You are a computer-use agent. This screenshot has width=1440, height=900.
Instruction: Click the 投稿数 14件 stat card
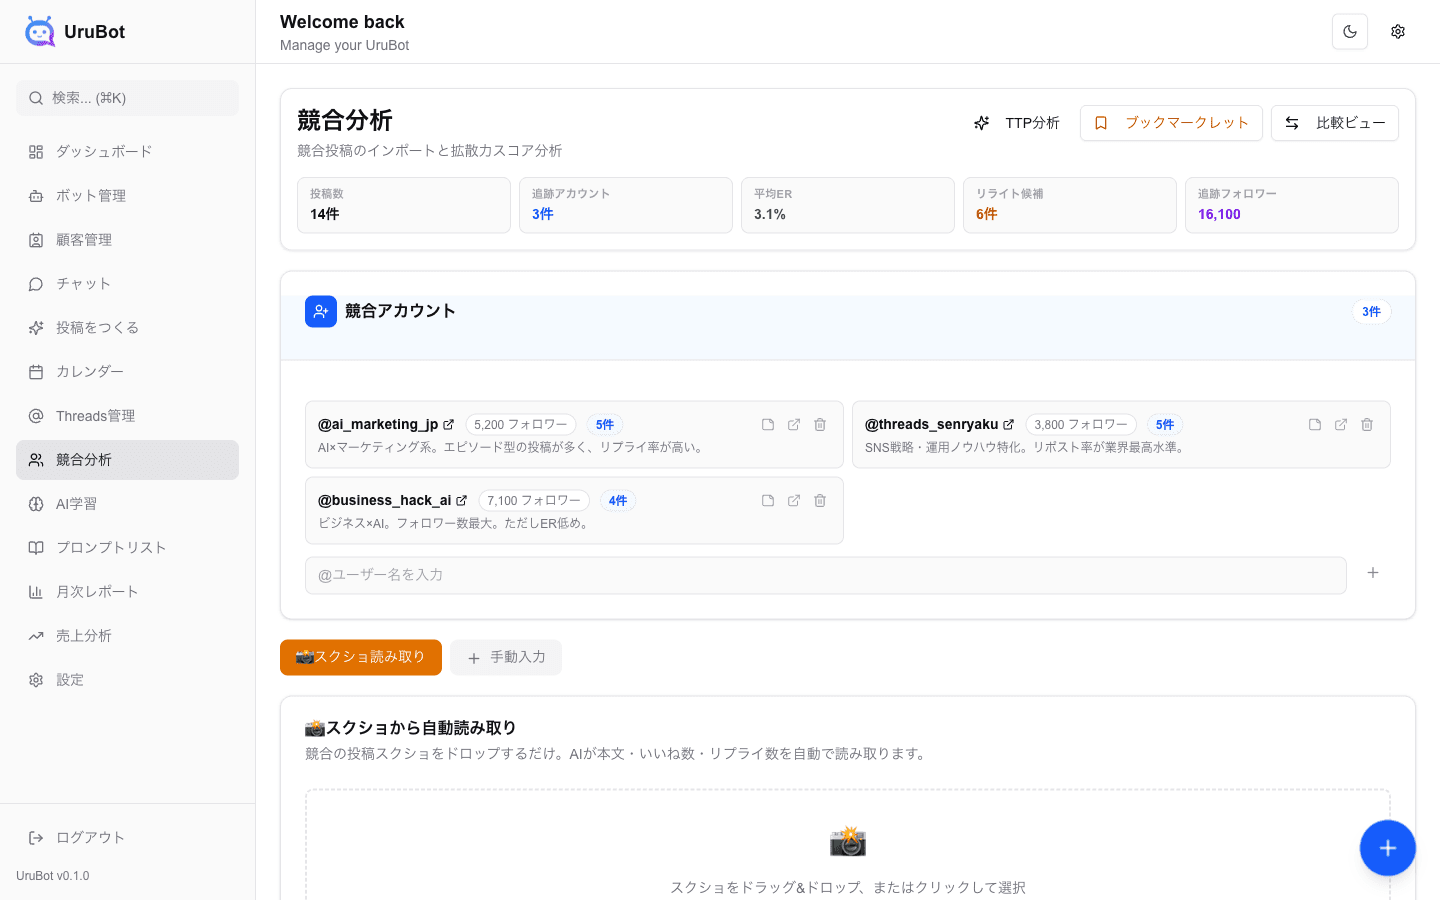pos(404,205)
